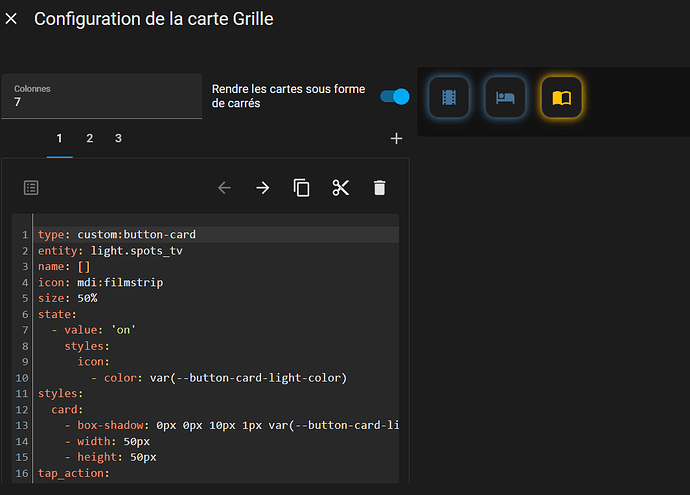Copy the card with duplicate icon

pyautogui.click(x=301, y=188)
